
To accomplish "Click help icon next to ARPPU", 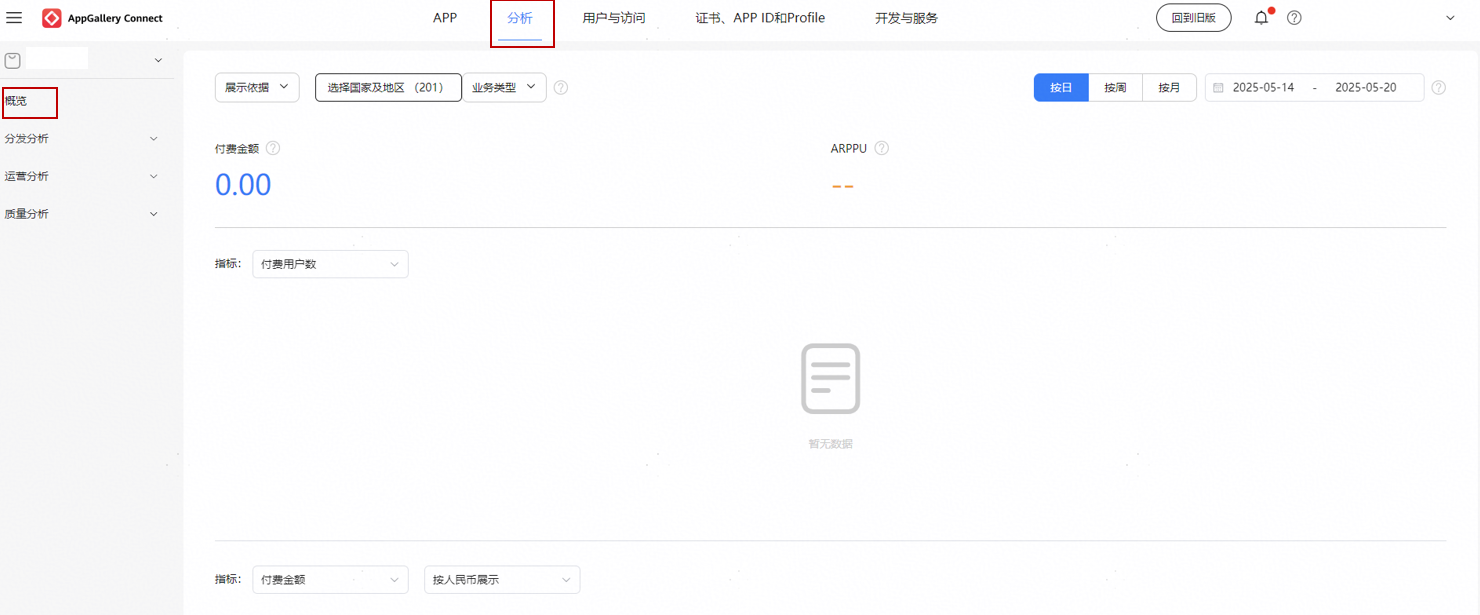I will point(882,148).
